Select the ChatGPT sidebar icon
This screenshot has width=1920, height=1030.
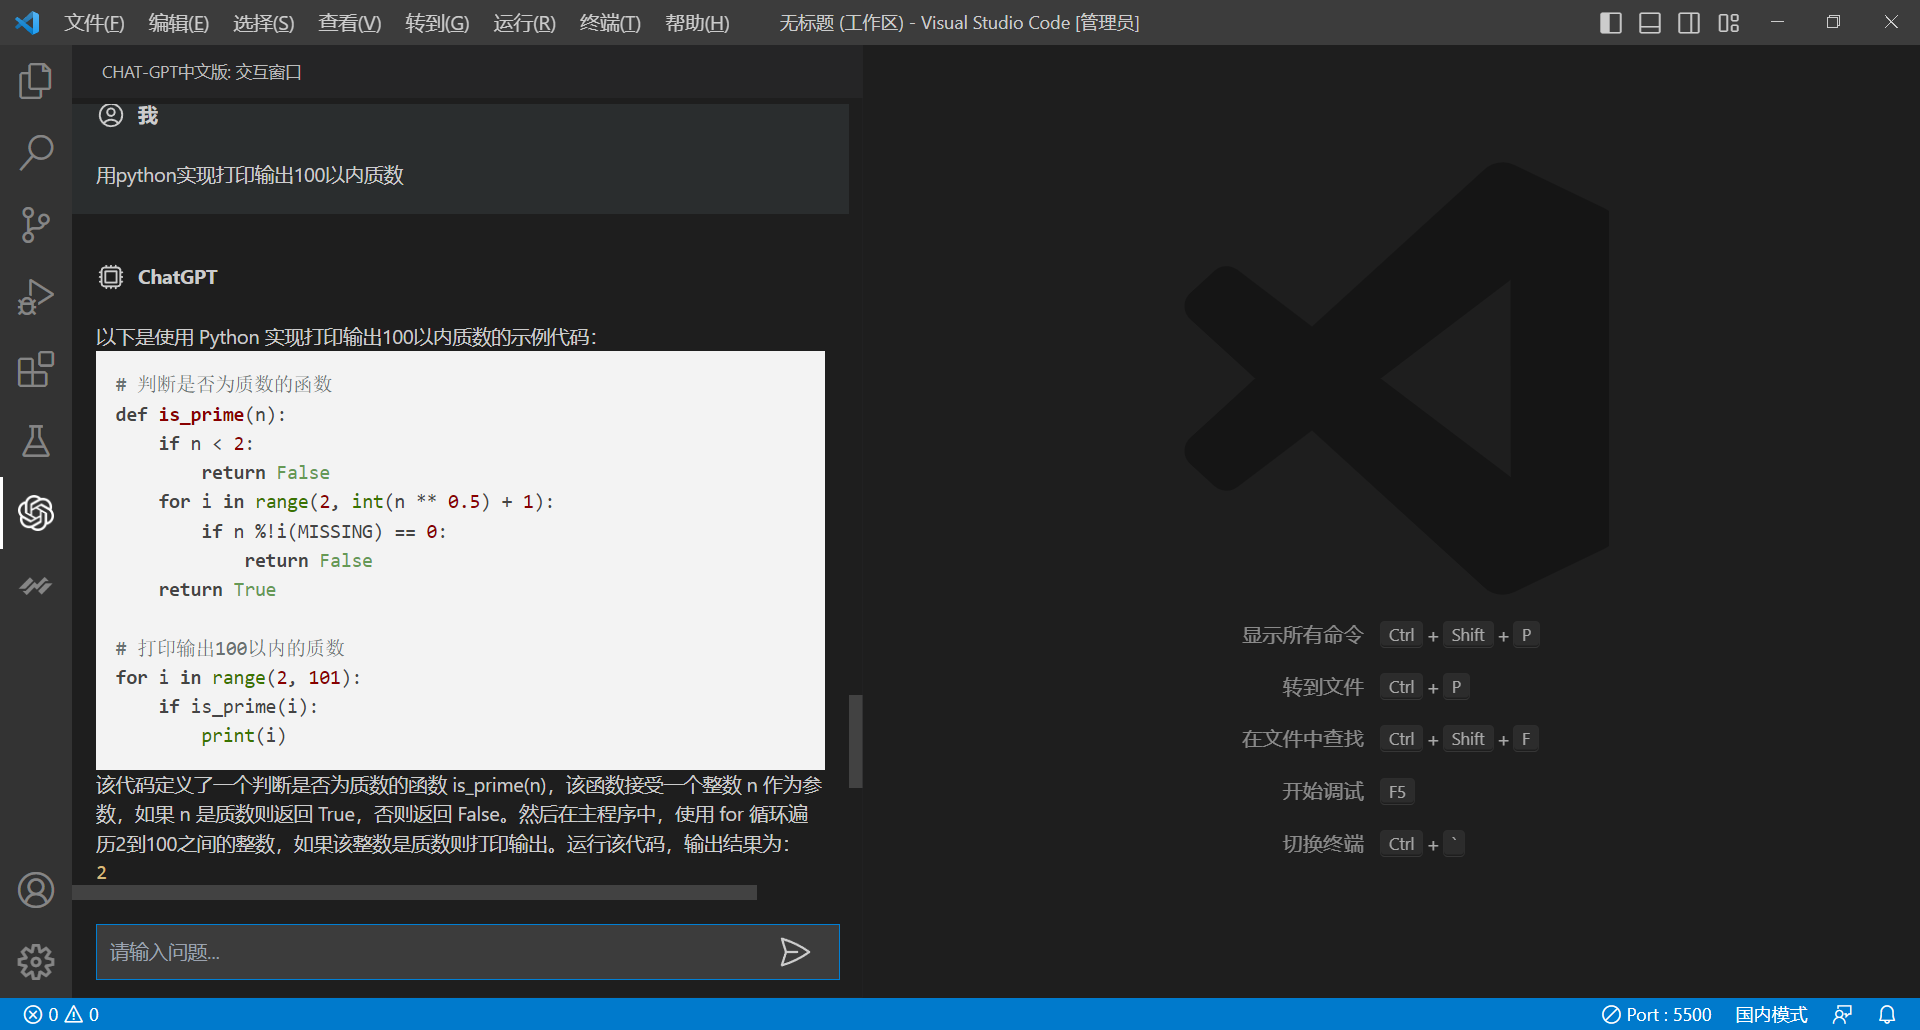coord(36,513)
